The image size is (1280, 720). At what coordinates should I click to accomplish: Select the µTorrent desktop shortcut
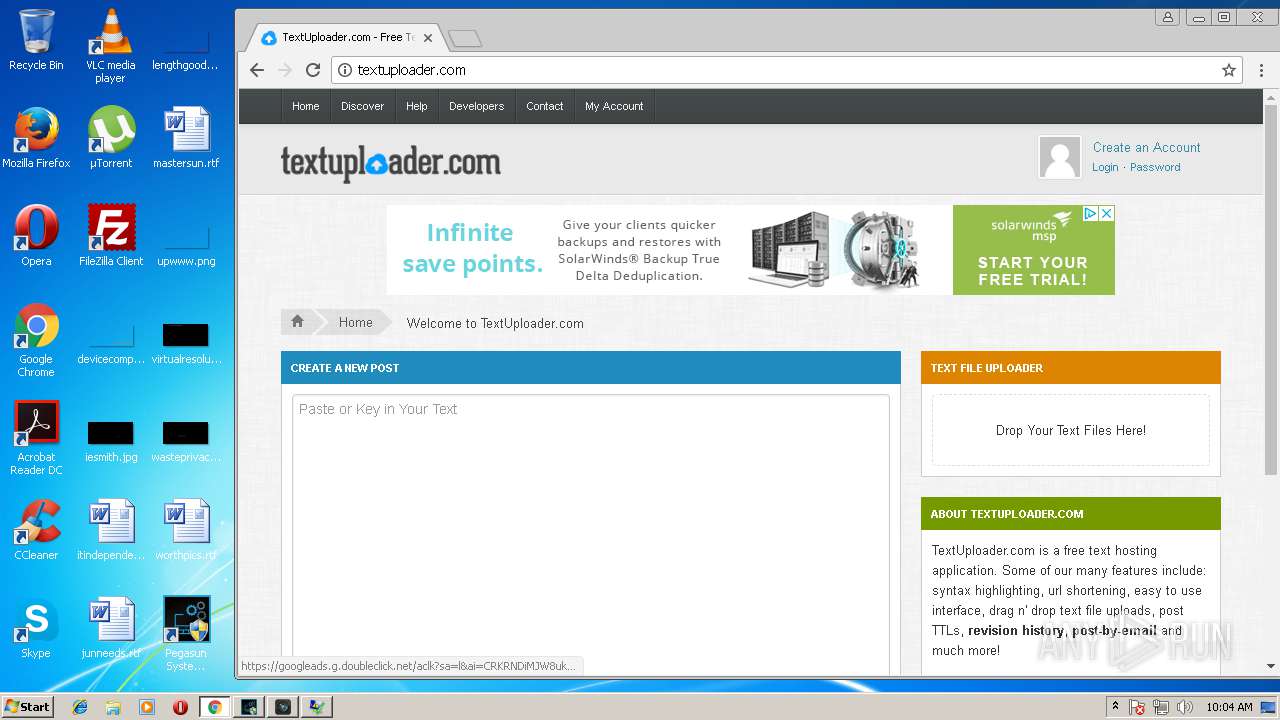[110, 137]
